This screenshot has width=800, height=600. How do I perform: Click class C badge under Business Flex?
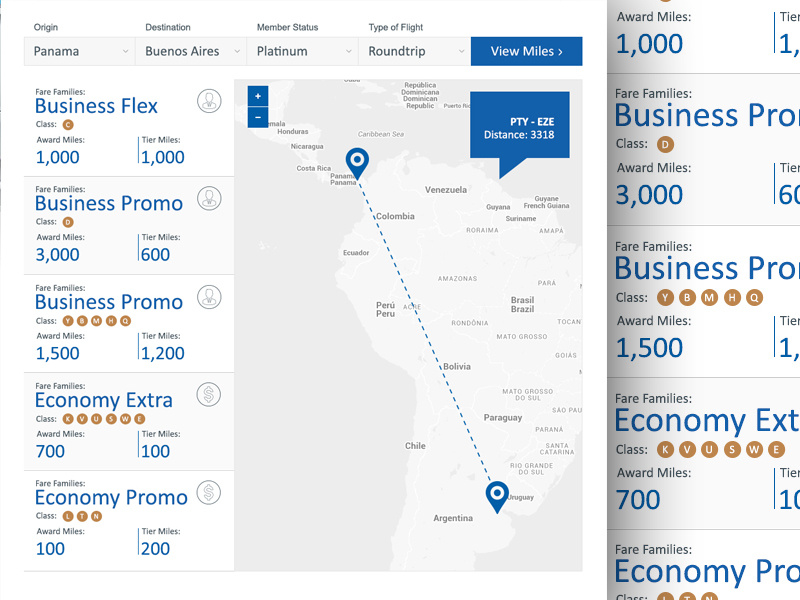click(x=68, y=124)
